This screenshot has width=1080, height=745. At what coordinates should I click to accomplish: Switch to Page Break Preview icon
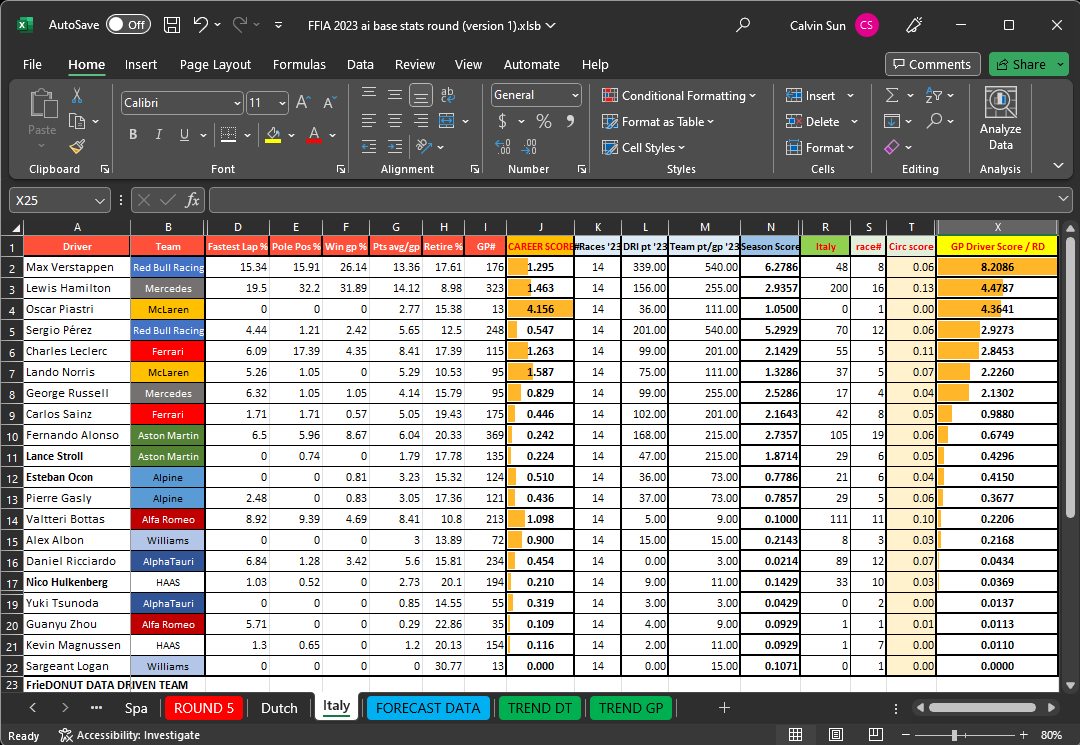pyautogui.click(x=875, y=735)
